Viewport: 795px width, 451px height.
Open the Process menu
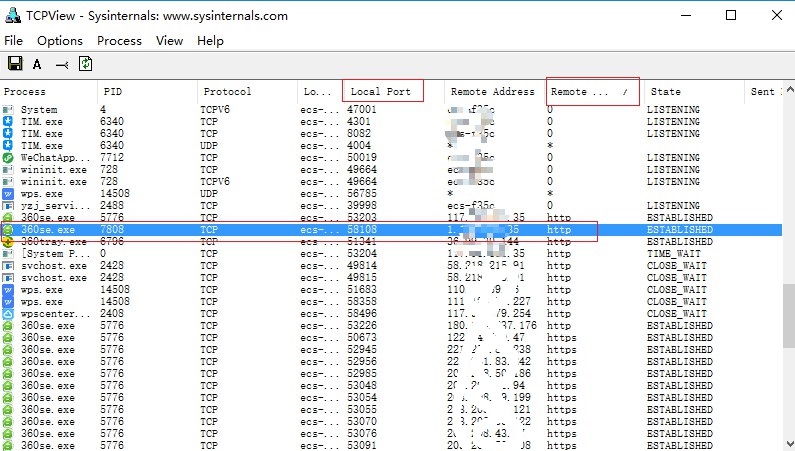(119, 41)
